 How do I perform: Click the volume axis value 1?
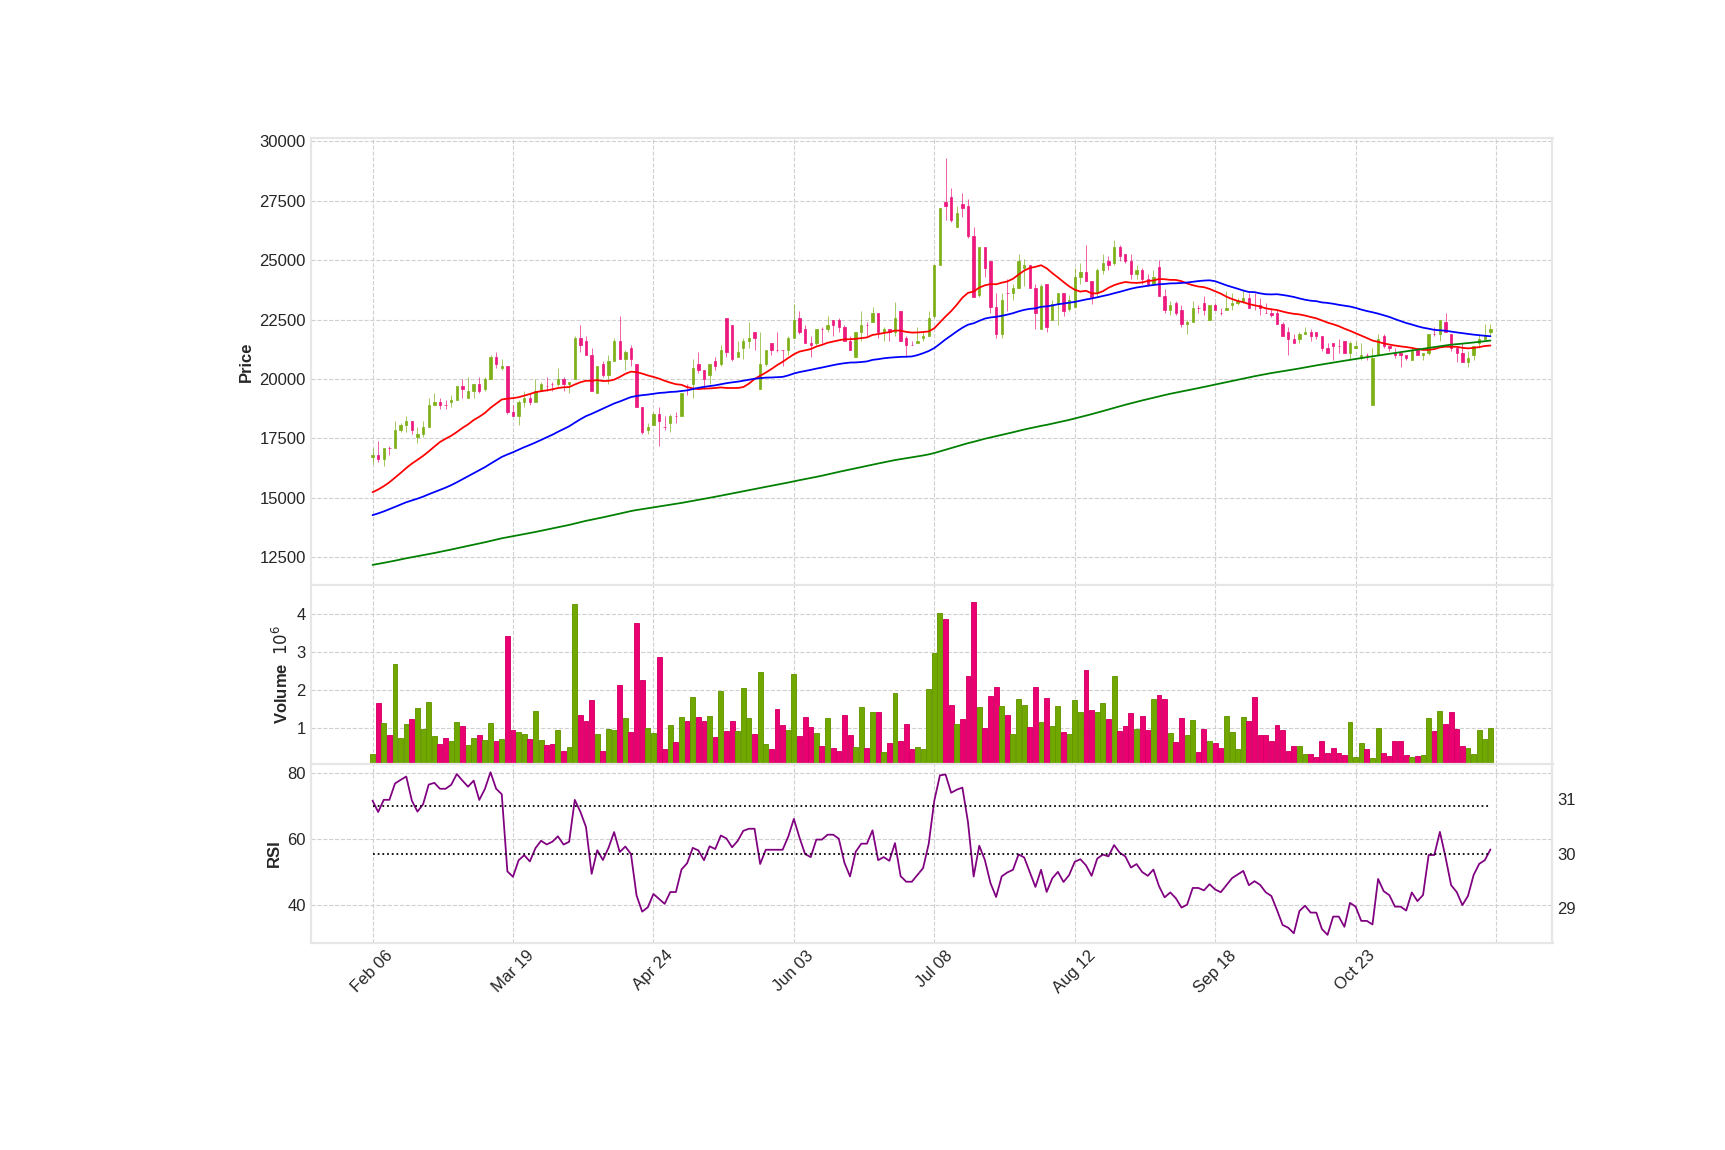tap(301, 729)
